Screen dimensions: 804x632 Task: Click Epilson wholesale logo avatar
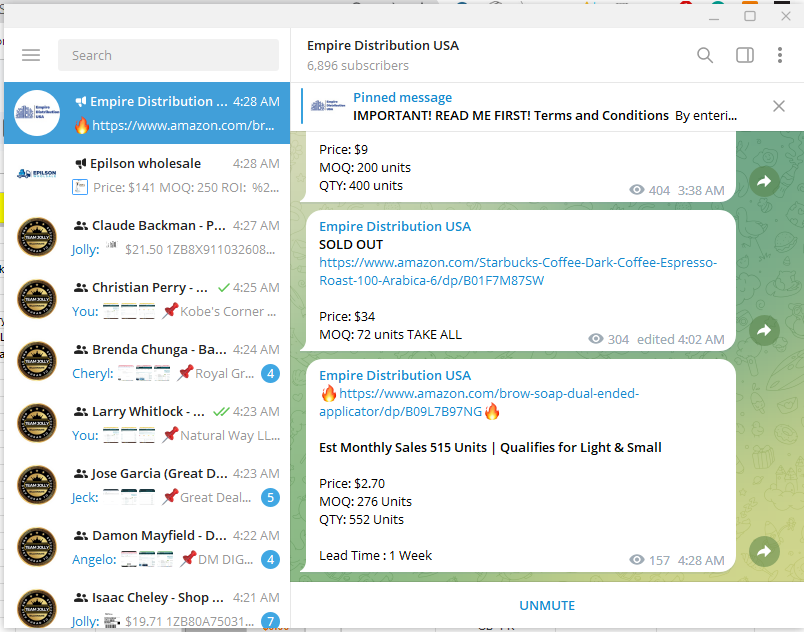[x=37, y=174]
